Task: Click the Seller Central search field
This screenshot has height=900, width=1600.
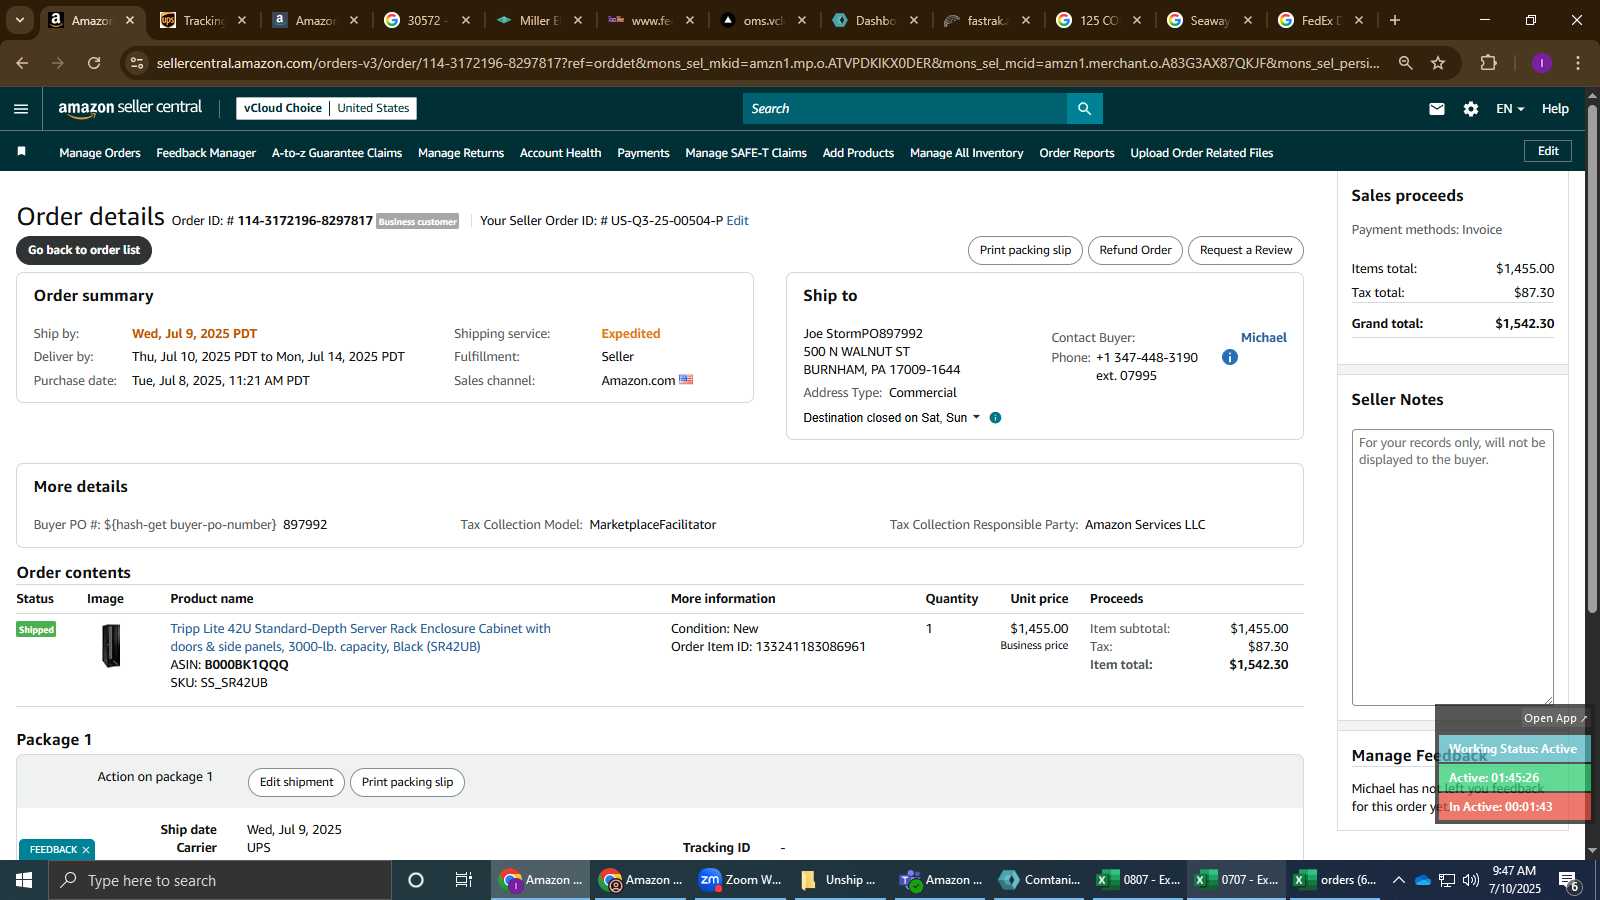Action: point(905,108)
